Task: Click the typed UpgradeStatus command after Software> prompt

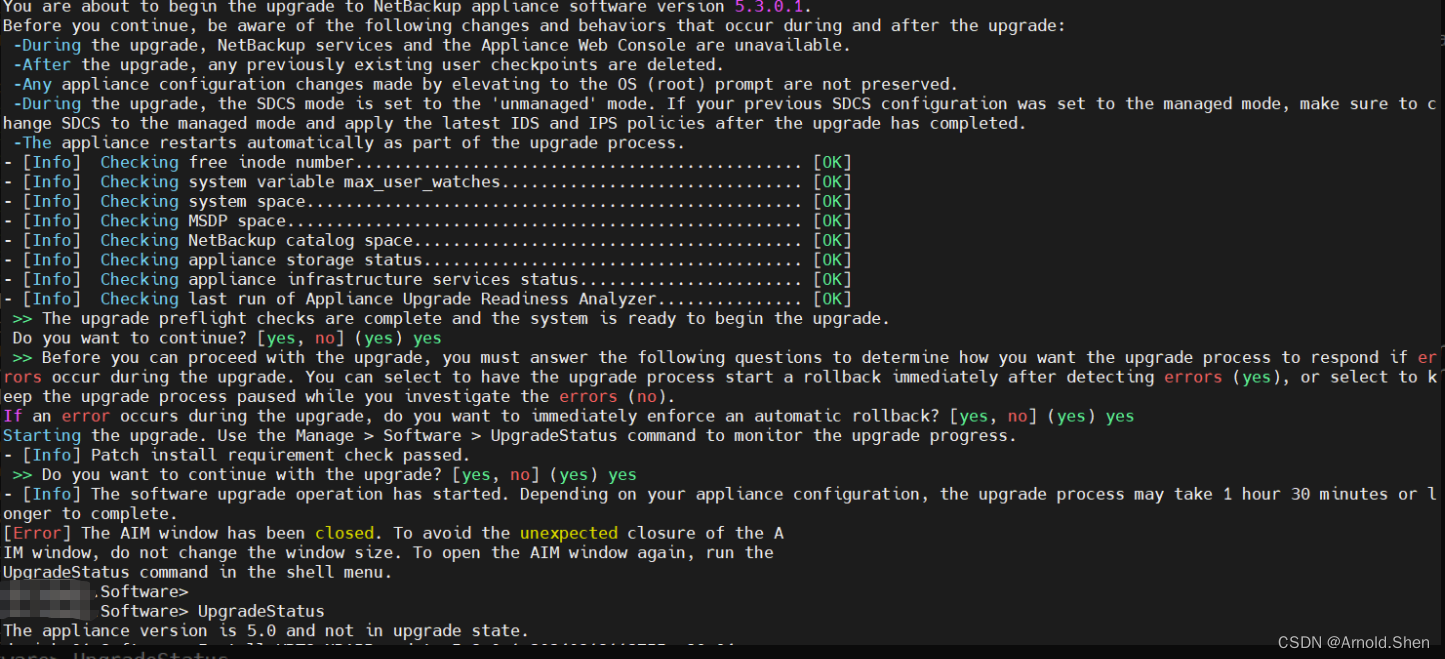Action: (x=261, y=611)
